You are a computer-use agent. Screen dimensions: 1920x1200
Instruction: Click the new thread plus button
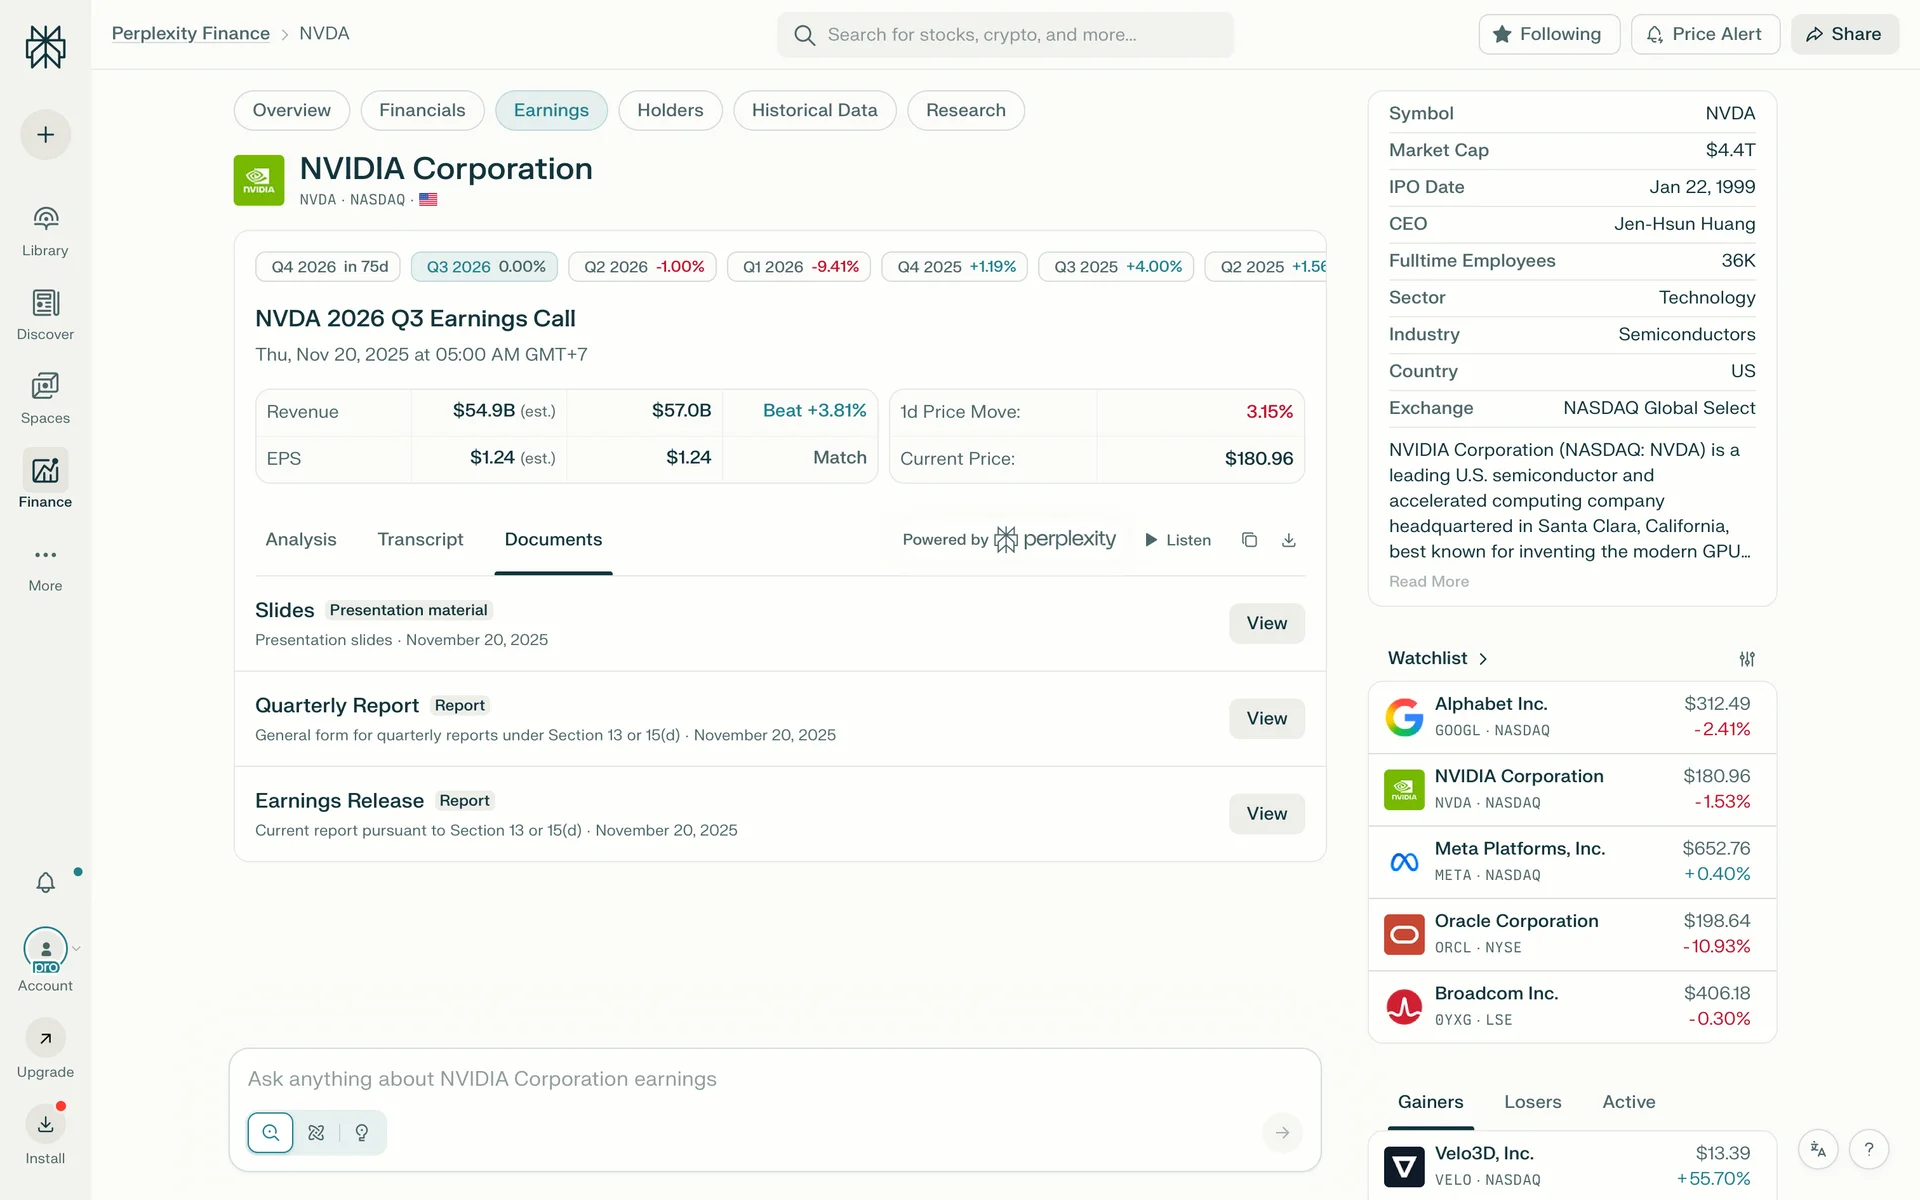pyautogui.click(x=45, y=135)
